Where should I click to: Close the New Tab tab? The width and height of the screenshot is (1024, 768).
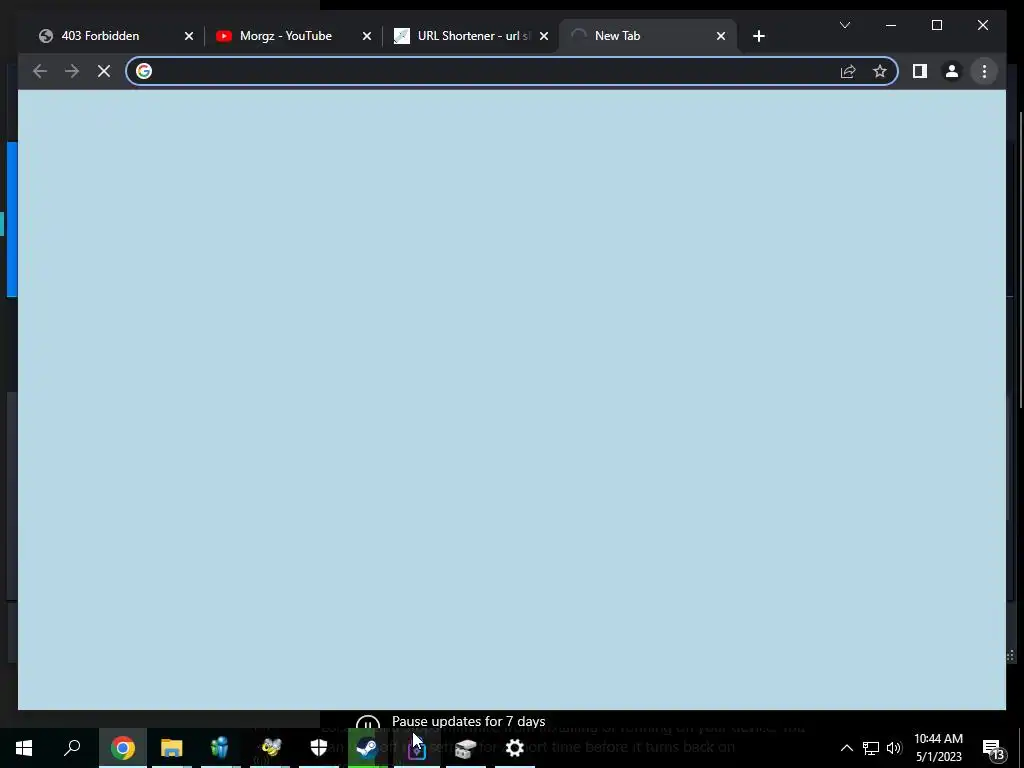tap(720, 36)
